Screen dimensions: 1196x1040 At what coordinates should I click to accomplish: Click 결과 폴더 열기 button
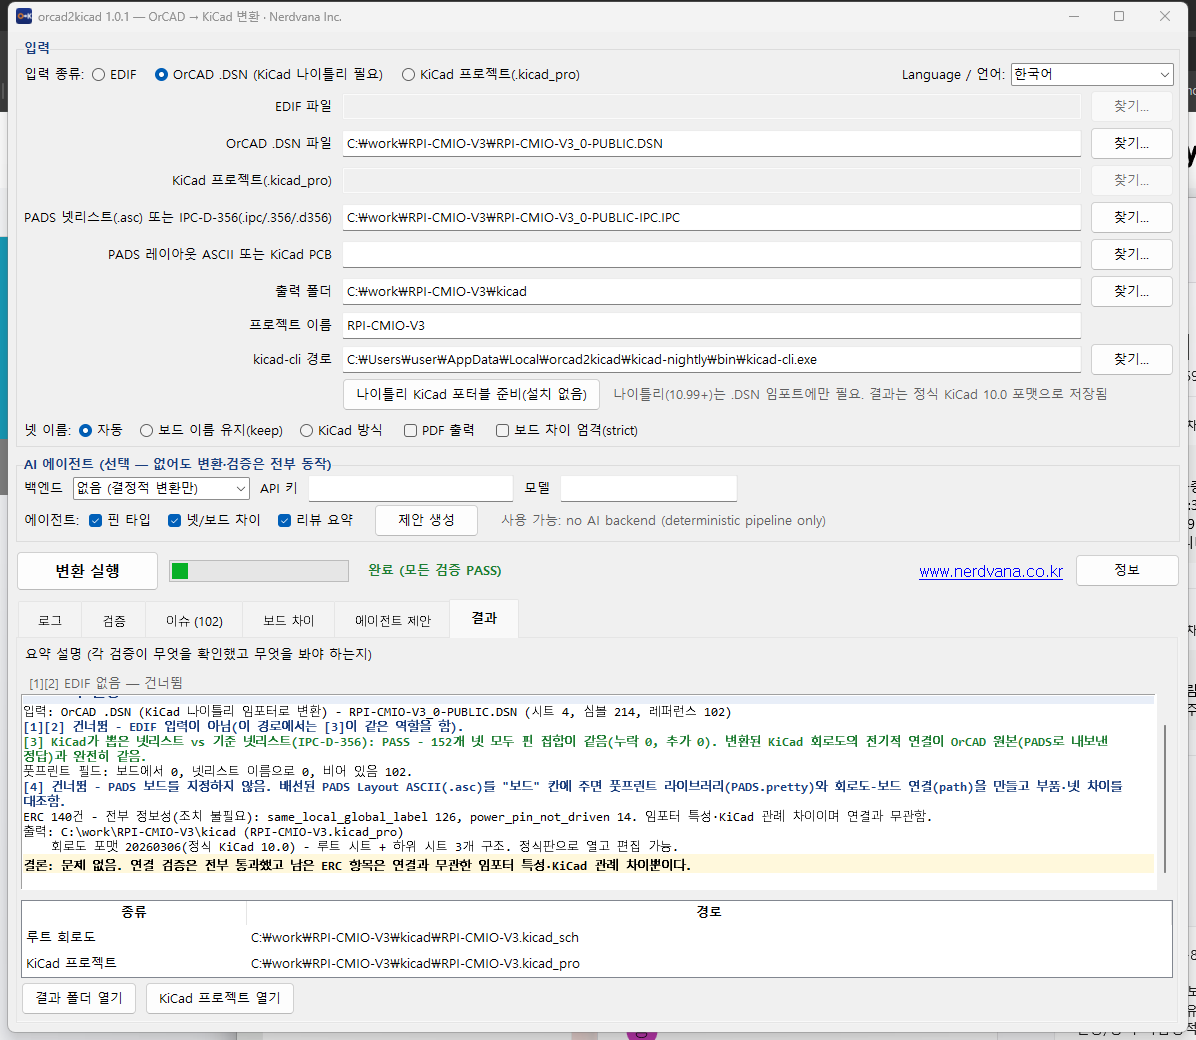[79, 998]
